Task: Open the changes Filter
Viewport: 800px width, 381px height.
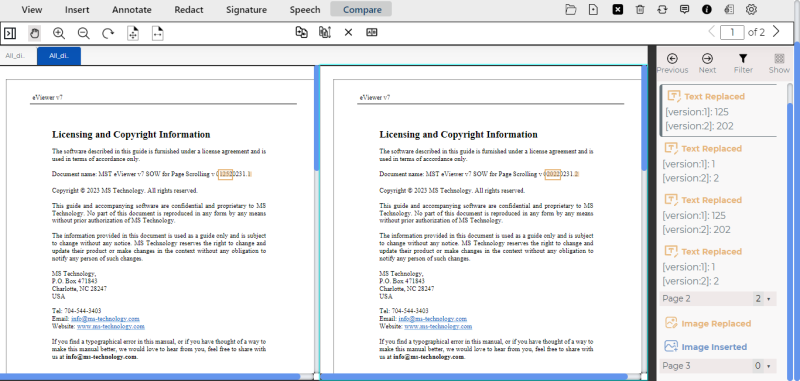Action: point(743,64)
